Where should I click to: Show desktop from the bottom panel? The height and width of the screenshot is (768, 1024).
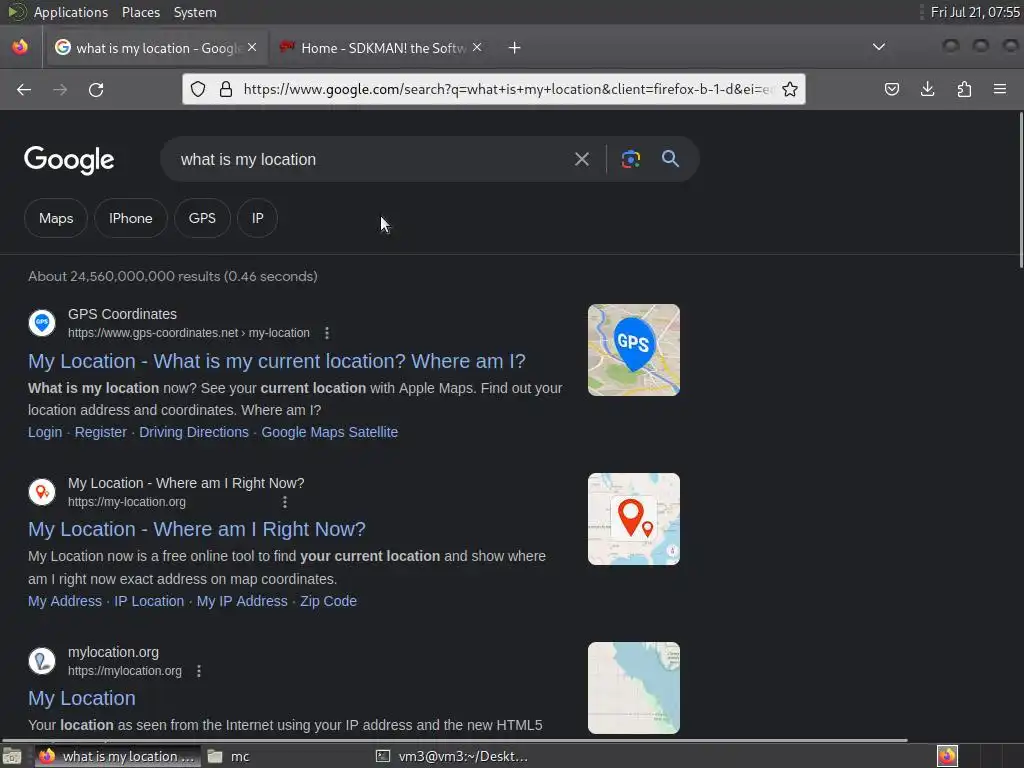(12, 756)
